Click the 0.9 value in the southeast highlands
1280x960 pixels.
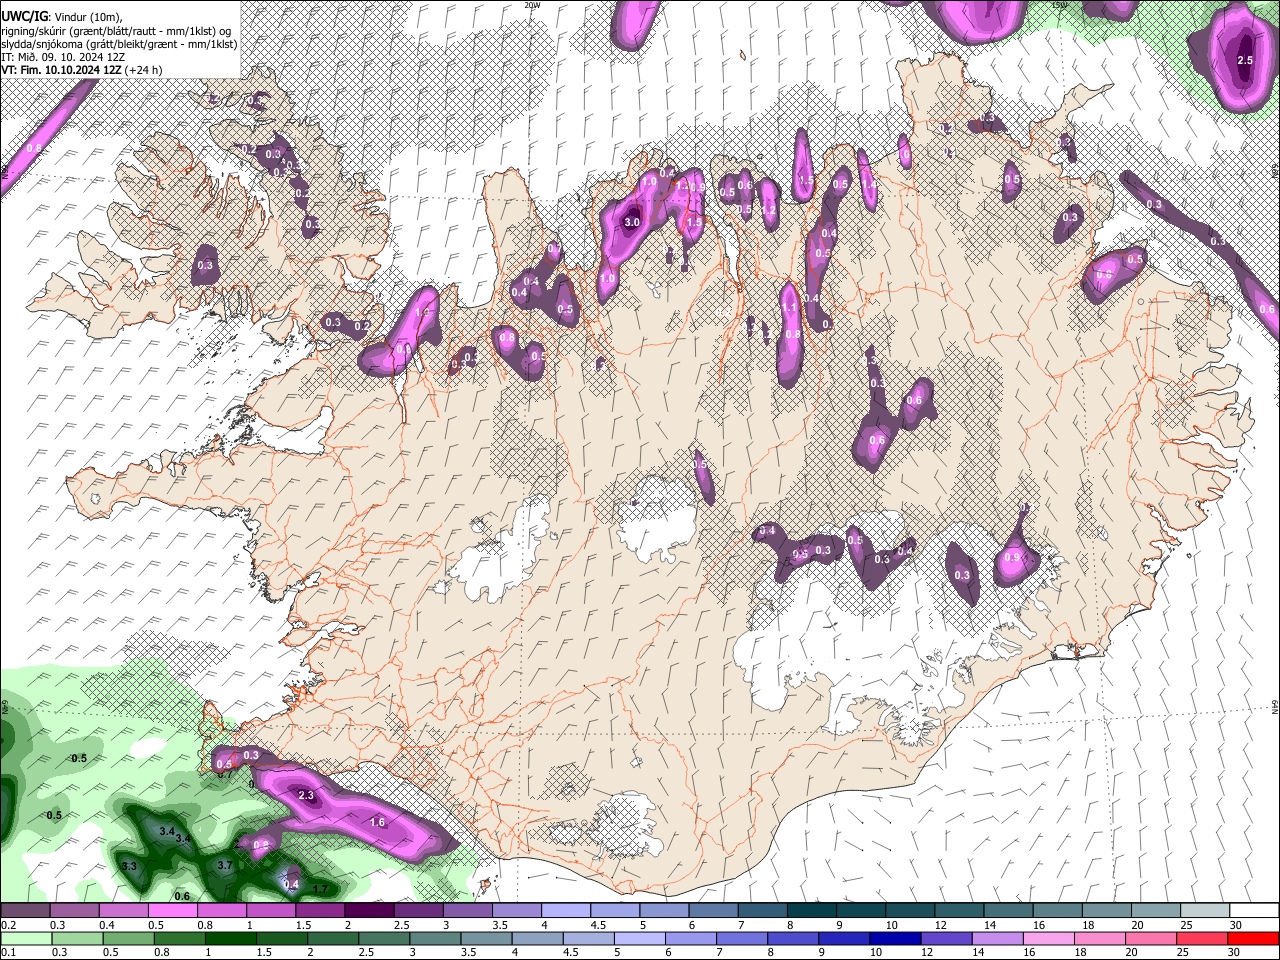pyautogui.click(x=1011, y=558)
